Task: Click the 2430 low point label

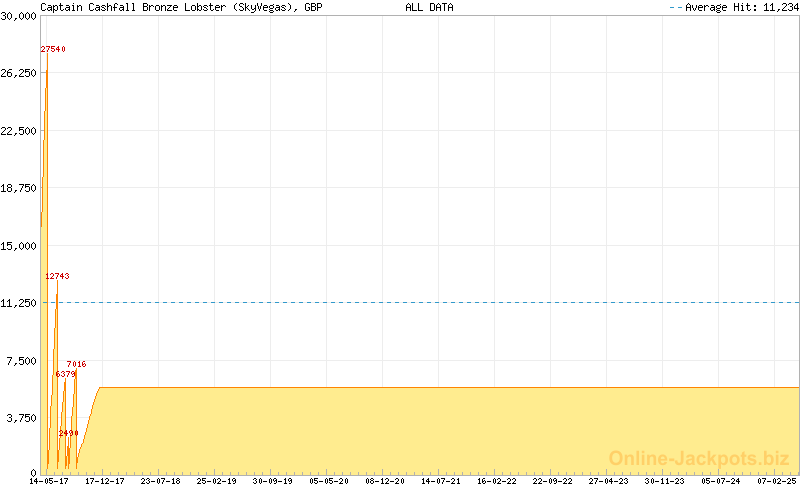Action: pos(68,433)
